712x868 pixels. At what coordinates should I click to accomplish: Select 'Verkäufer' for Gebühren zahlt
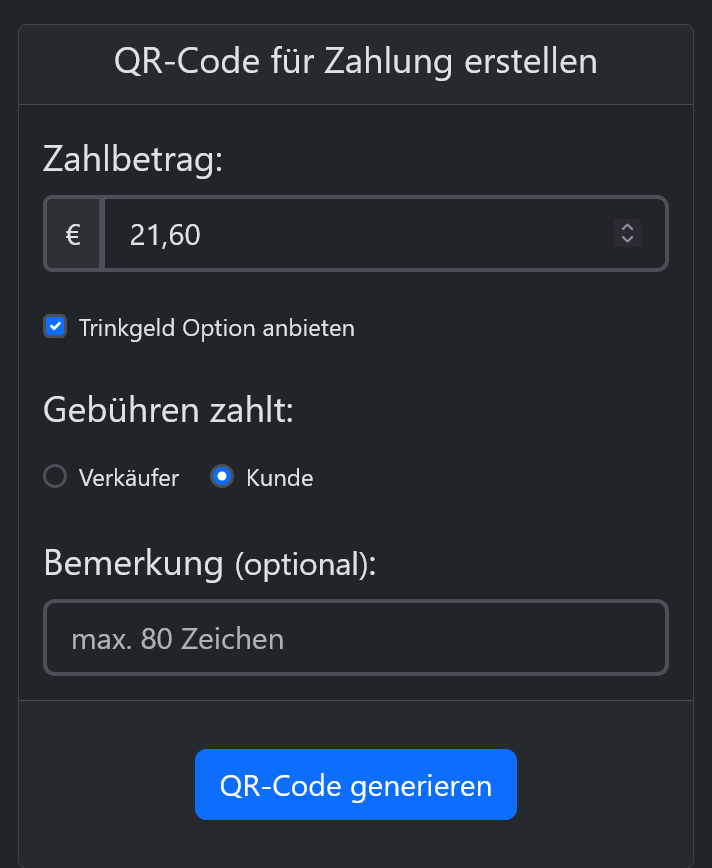tap(55, 477)
